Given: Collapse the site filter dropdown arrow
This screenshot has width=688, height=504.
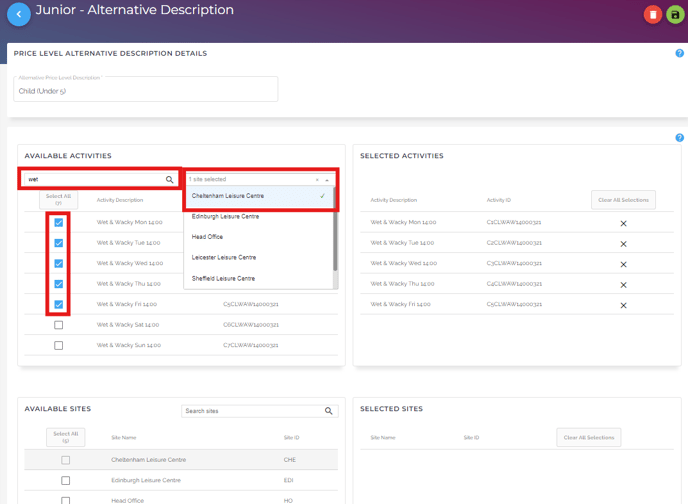Looking at the screenshot, I should pyautogui.click(x=327, y=180).
